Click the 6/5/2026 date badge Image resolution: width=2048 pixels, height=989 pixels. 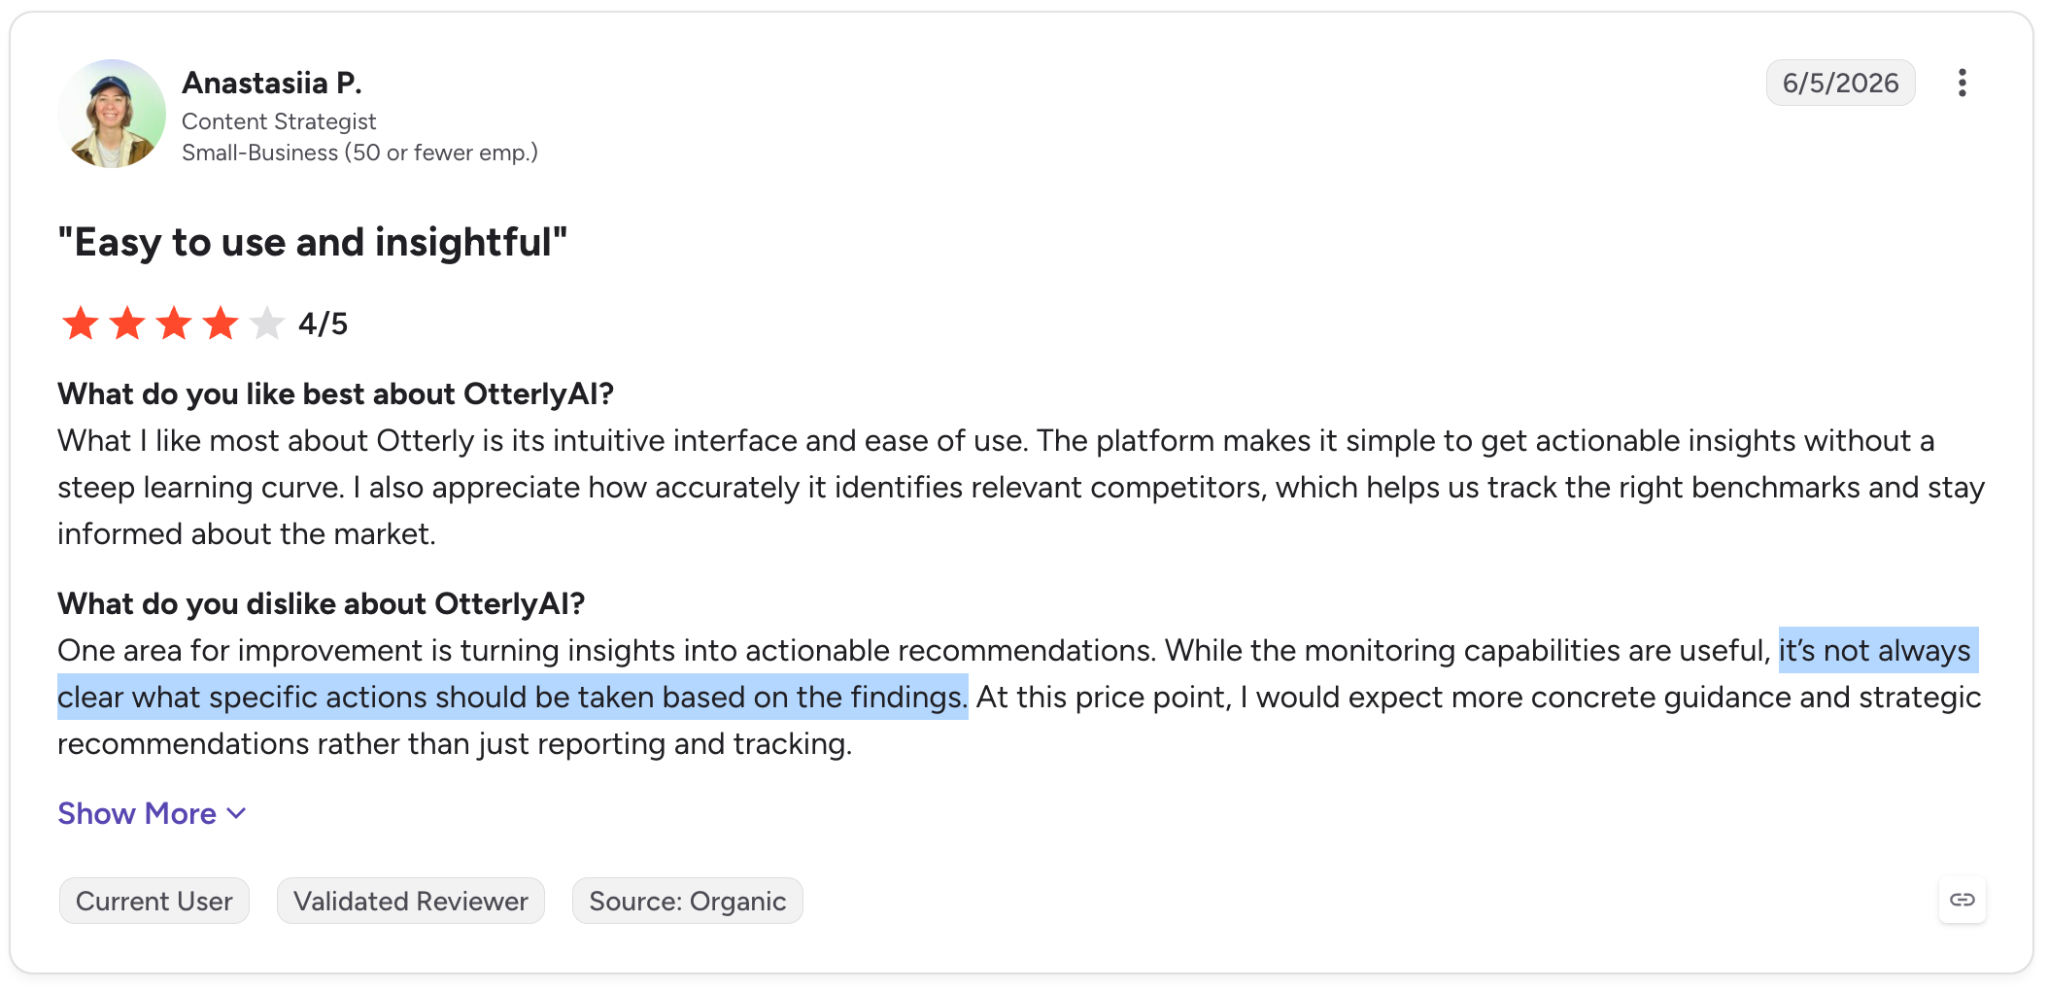[1840, 83]
